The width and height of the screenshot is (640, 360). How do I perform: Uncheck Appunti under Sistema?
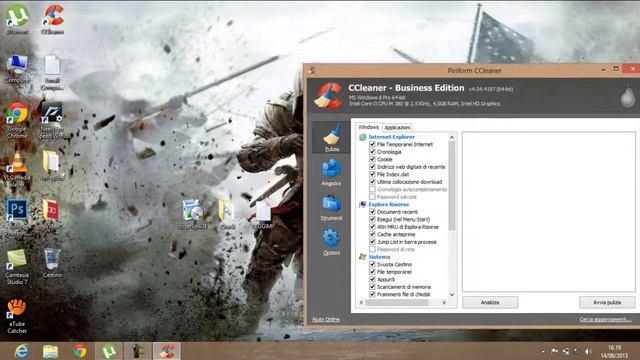pos(372,279)
